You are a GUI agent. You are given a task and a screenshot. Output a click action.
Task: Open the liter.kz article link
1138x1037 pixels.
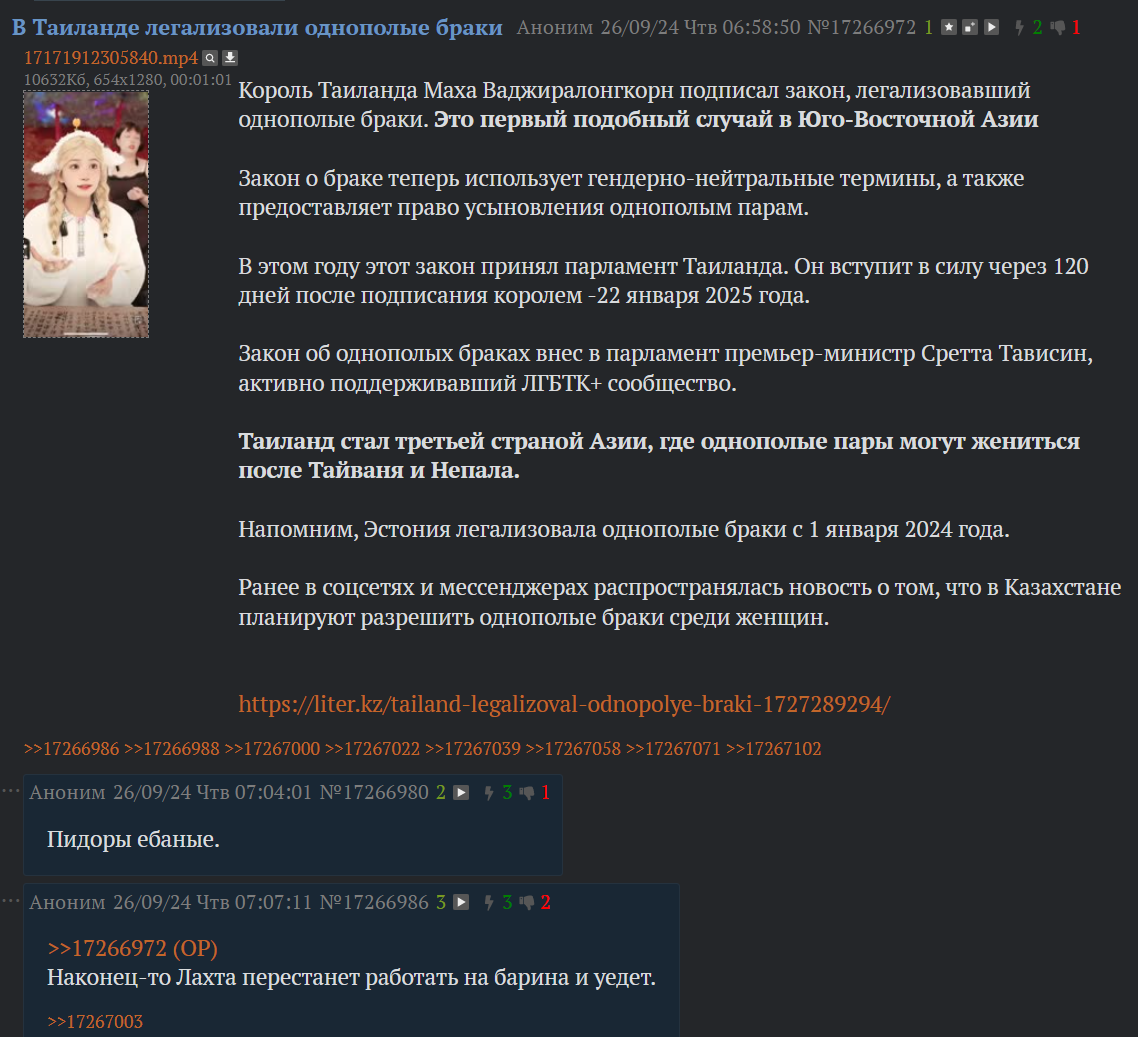click(x=564, y=704)
